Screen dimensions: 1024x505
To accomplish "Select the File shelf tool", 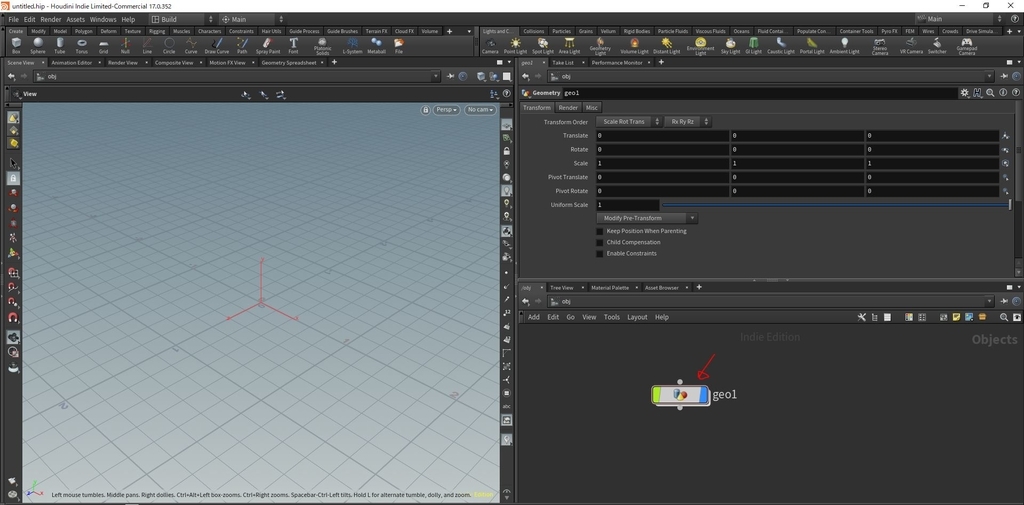I will pos(398,45).
